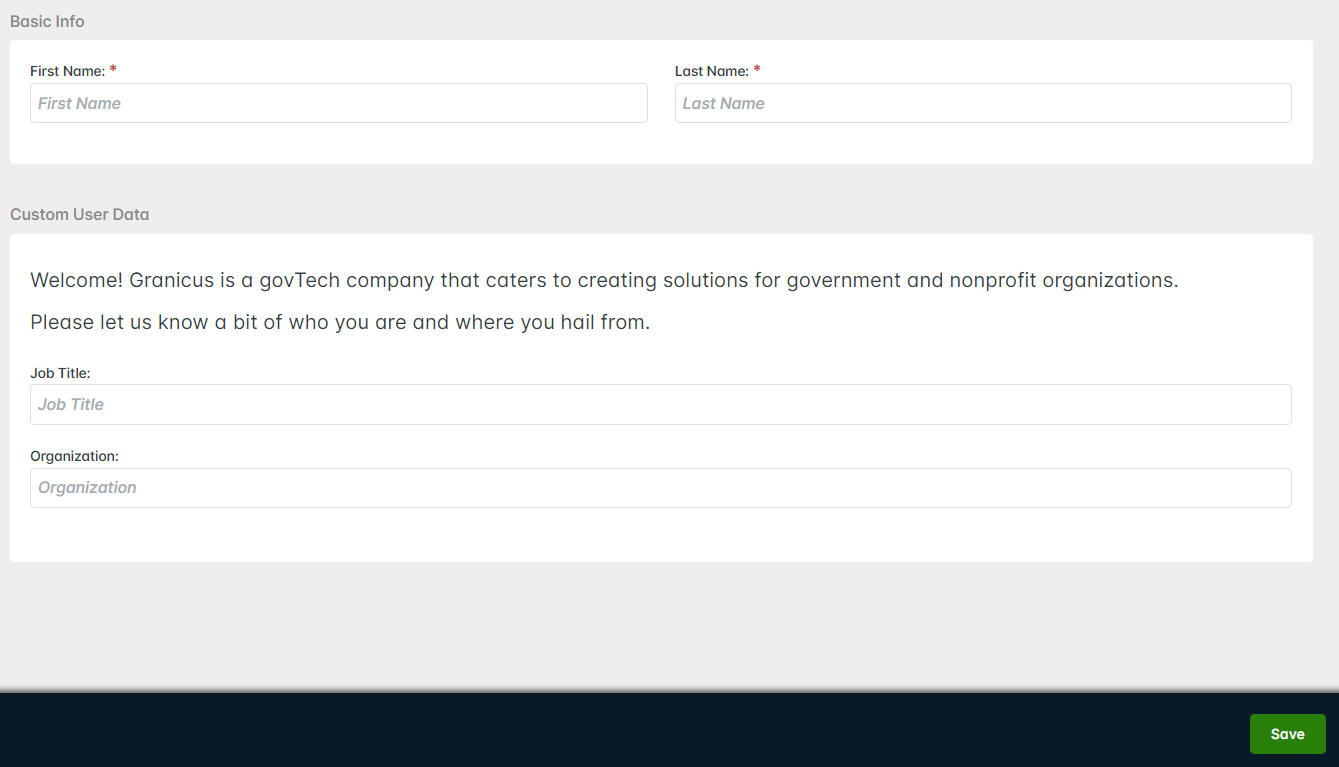
Task: Click the "Last Name:" label
Action: point(711,71)
